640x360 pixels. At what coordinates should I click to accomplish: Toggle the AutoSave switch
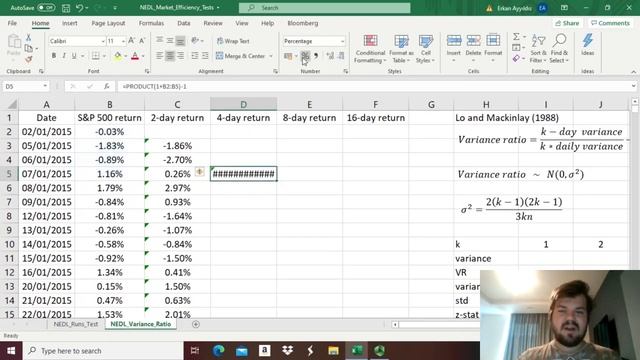click(x=46, y=8)
